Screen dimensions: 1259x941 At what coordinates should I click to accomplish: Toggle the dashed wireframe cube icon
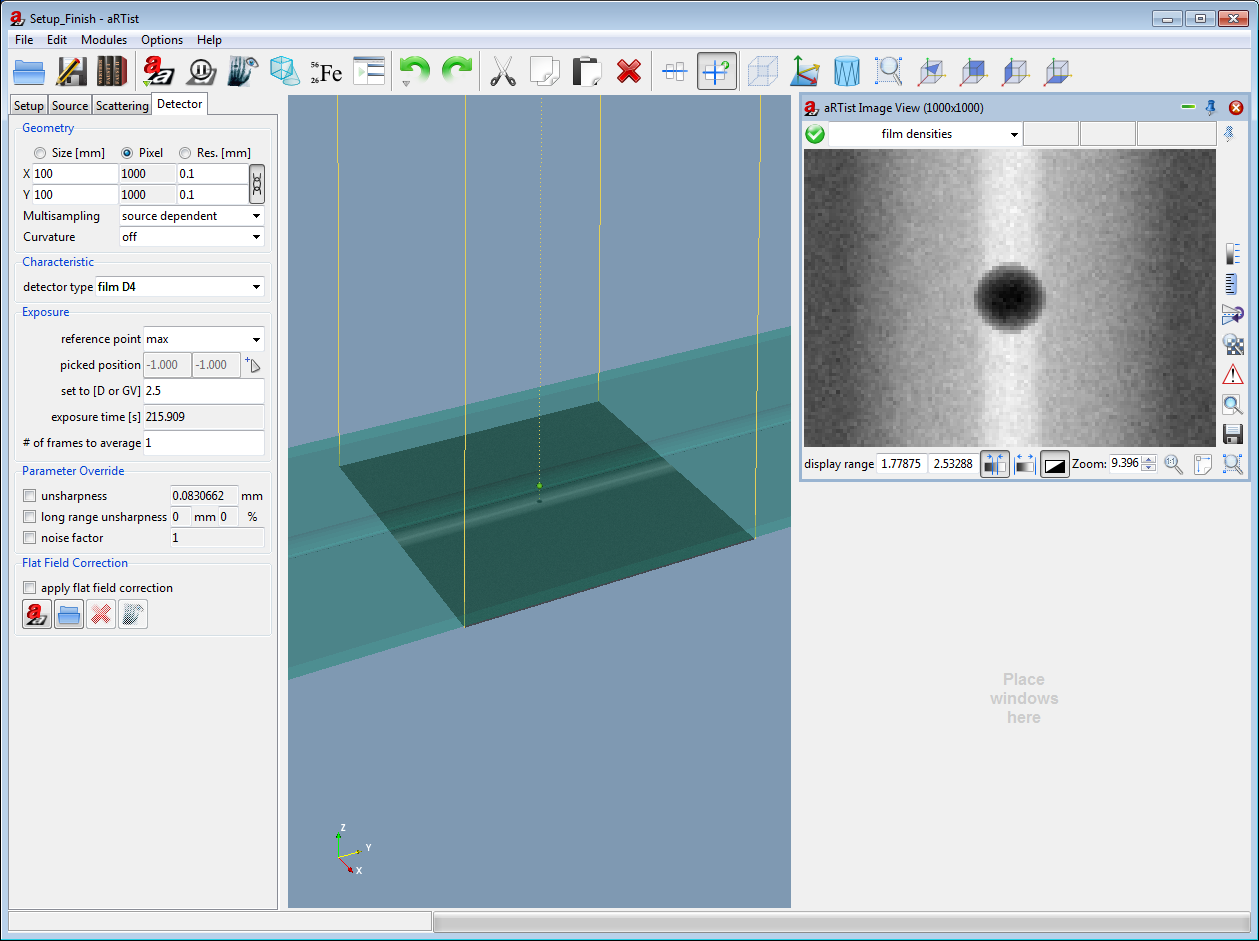coord(763,72)
